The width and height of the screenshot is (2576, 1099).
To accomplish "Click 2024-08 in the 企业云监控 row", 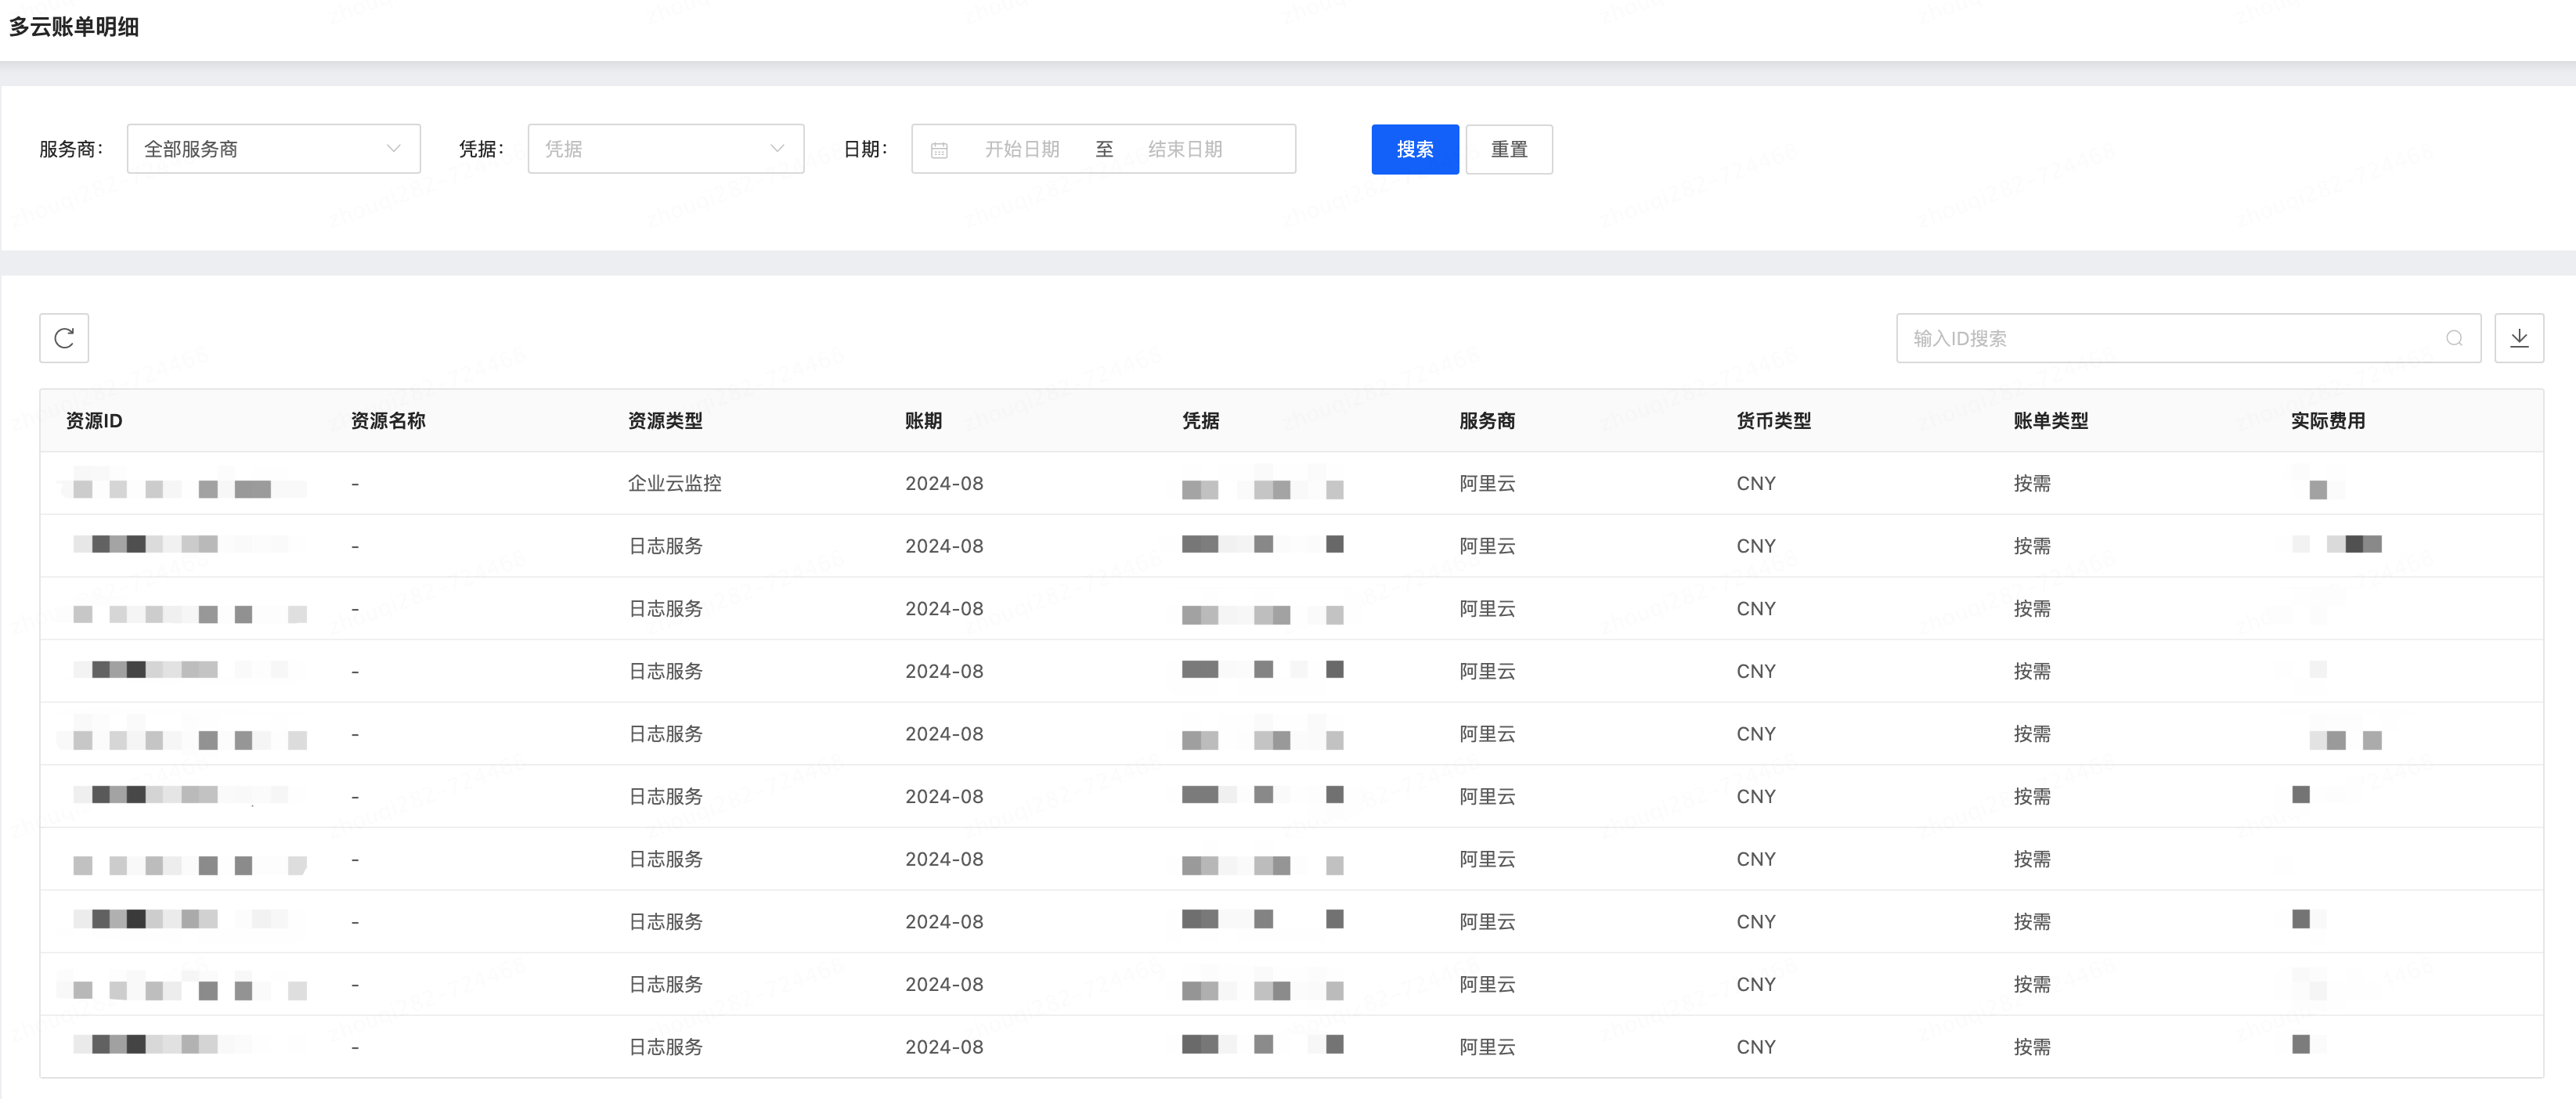I will (944, 483).
